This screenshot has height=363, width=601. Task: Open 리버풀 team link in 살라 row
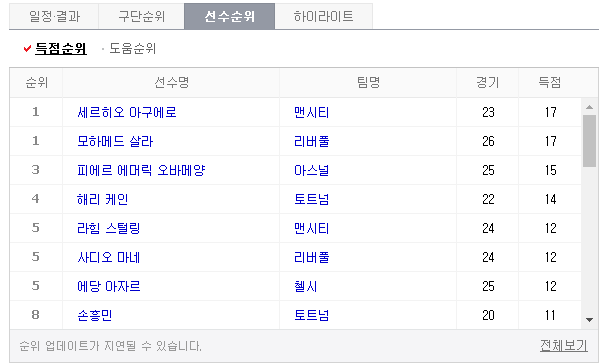[312, 141]
